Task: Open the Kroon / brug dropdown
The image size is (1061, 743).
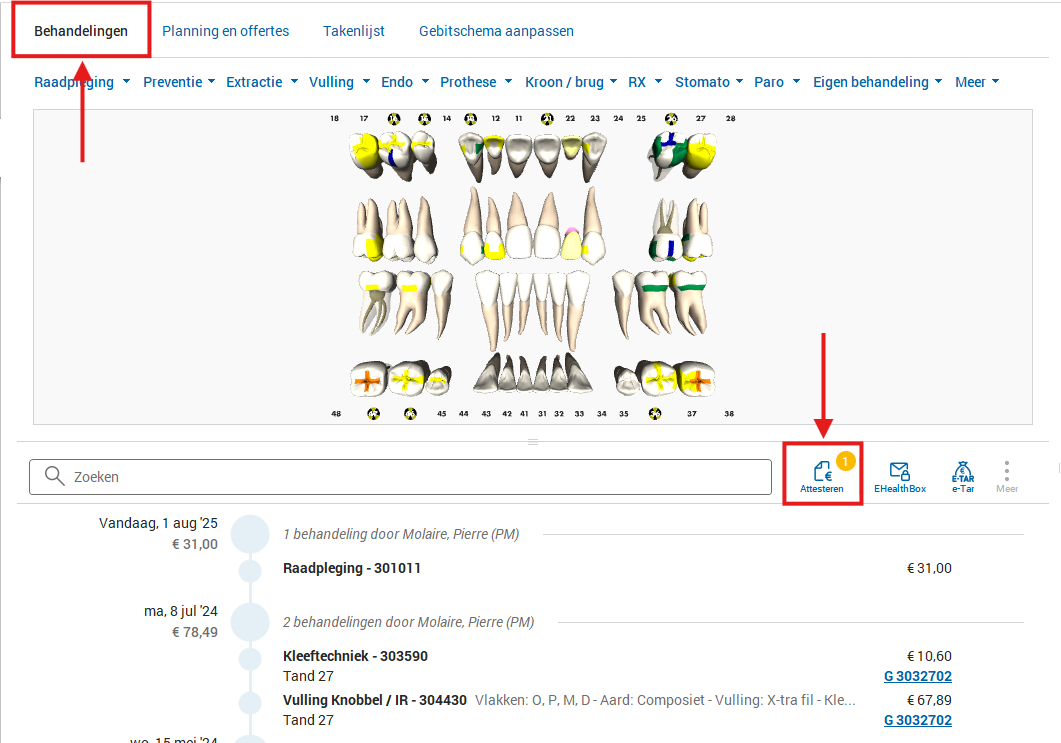Action: tap(570, 82)
